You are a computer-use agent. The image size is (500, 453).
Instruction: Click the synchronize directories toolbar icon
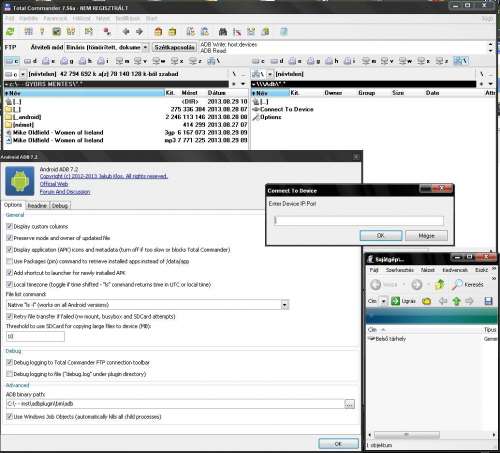(251, 32)
